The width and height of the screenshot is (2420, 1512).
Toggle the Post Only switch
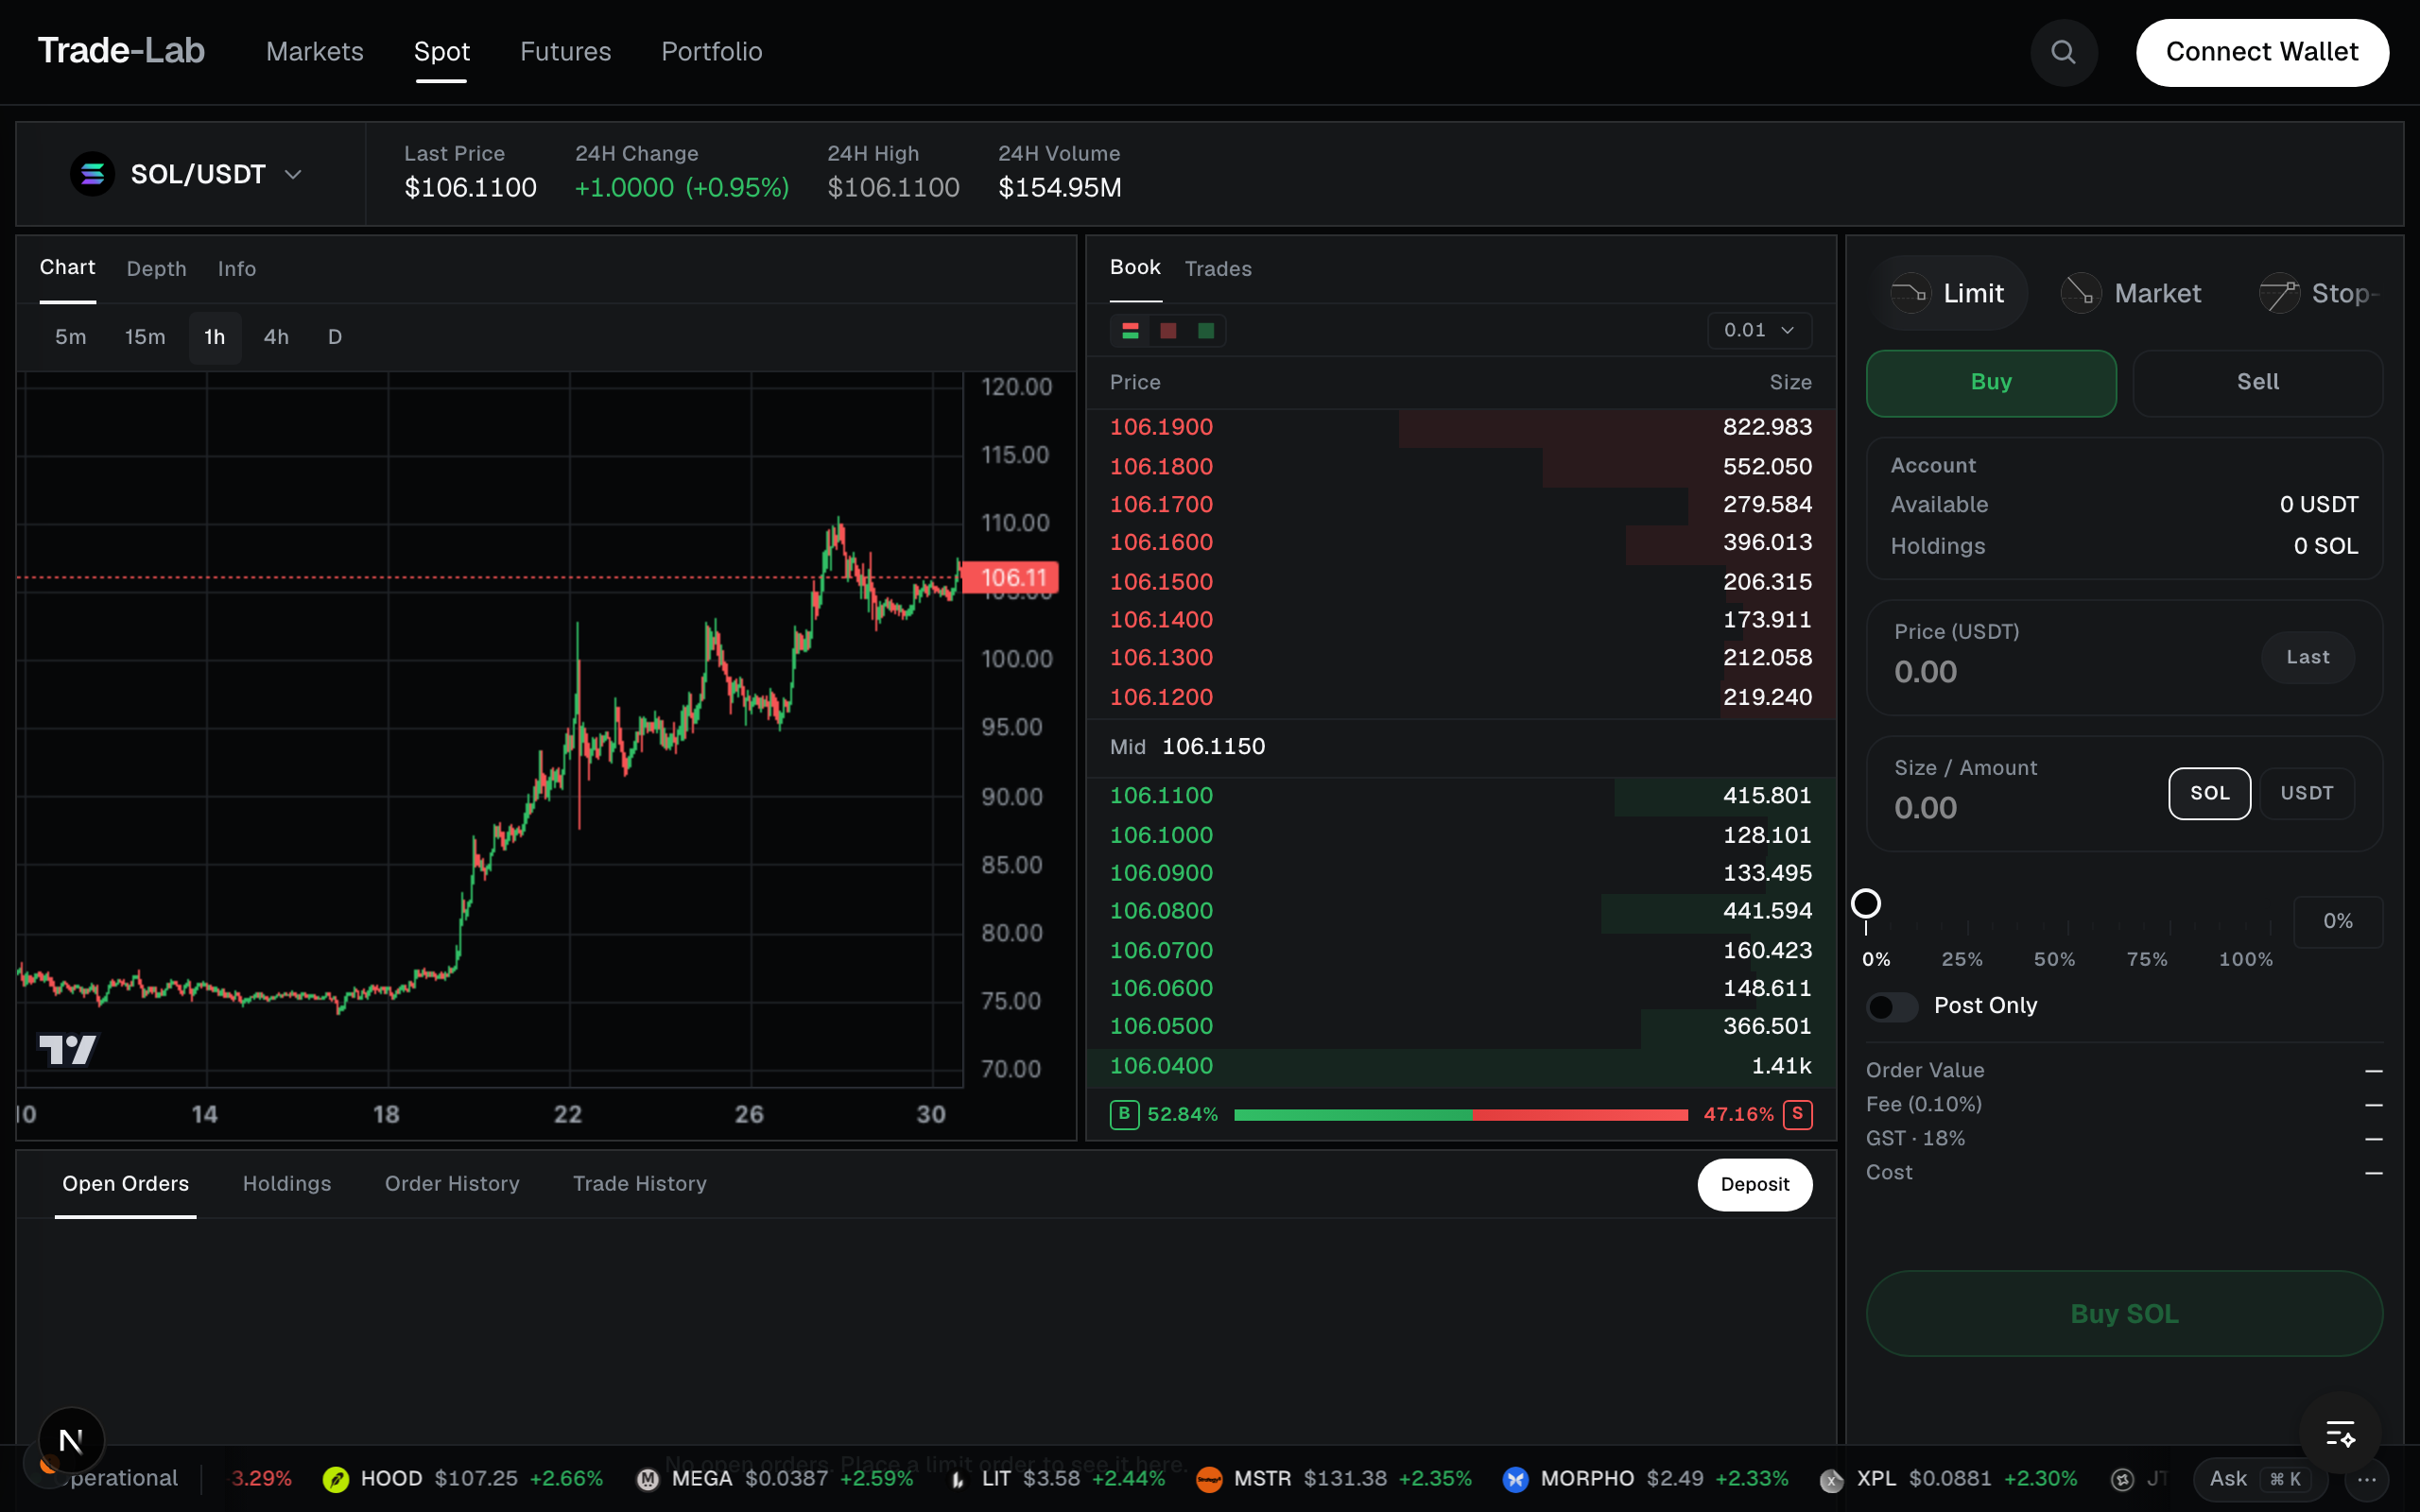coord(1892,1006)
